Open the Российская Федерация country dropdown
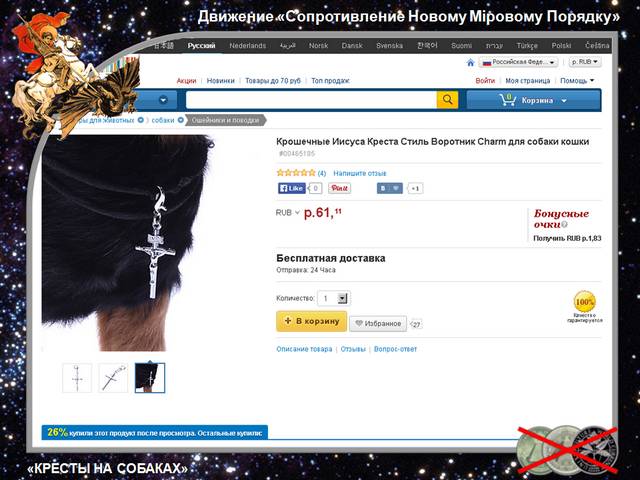The width and height of the screenshot is (640, 480). pos(519,62)
